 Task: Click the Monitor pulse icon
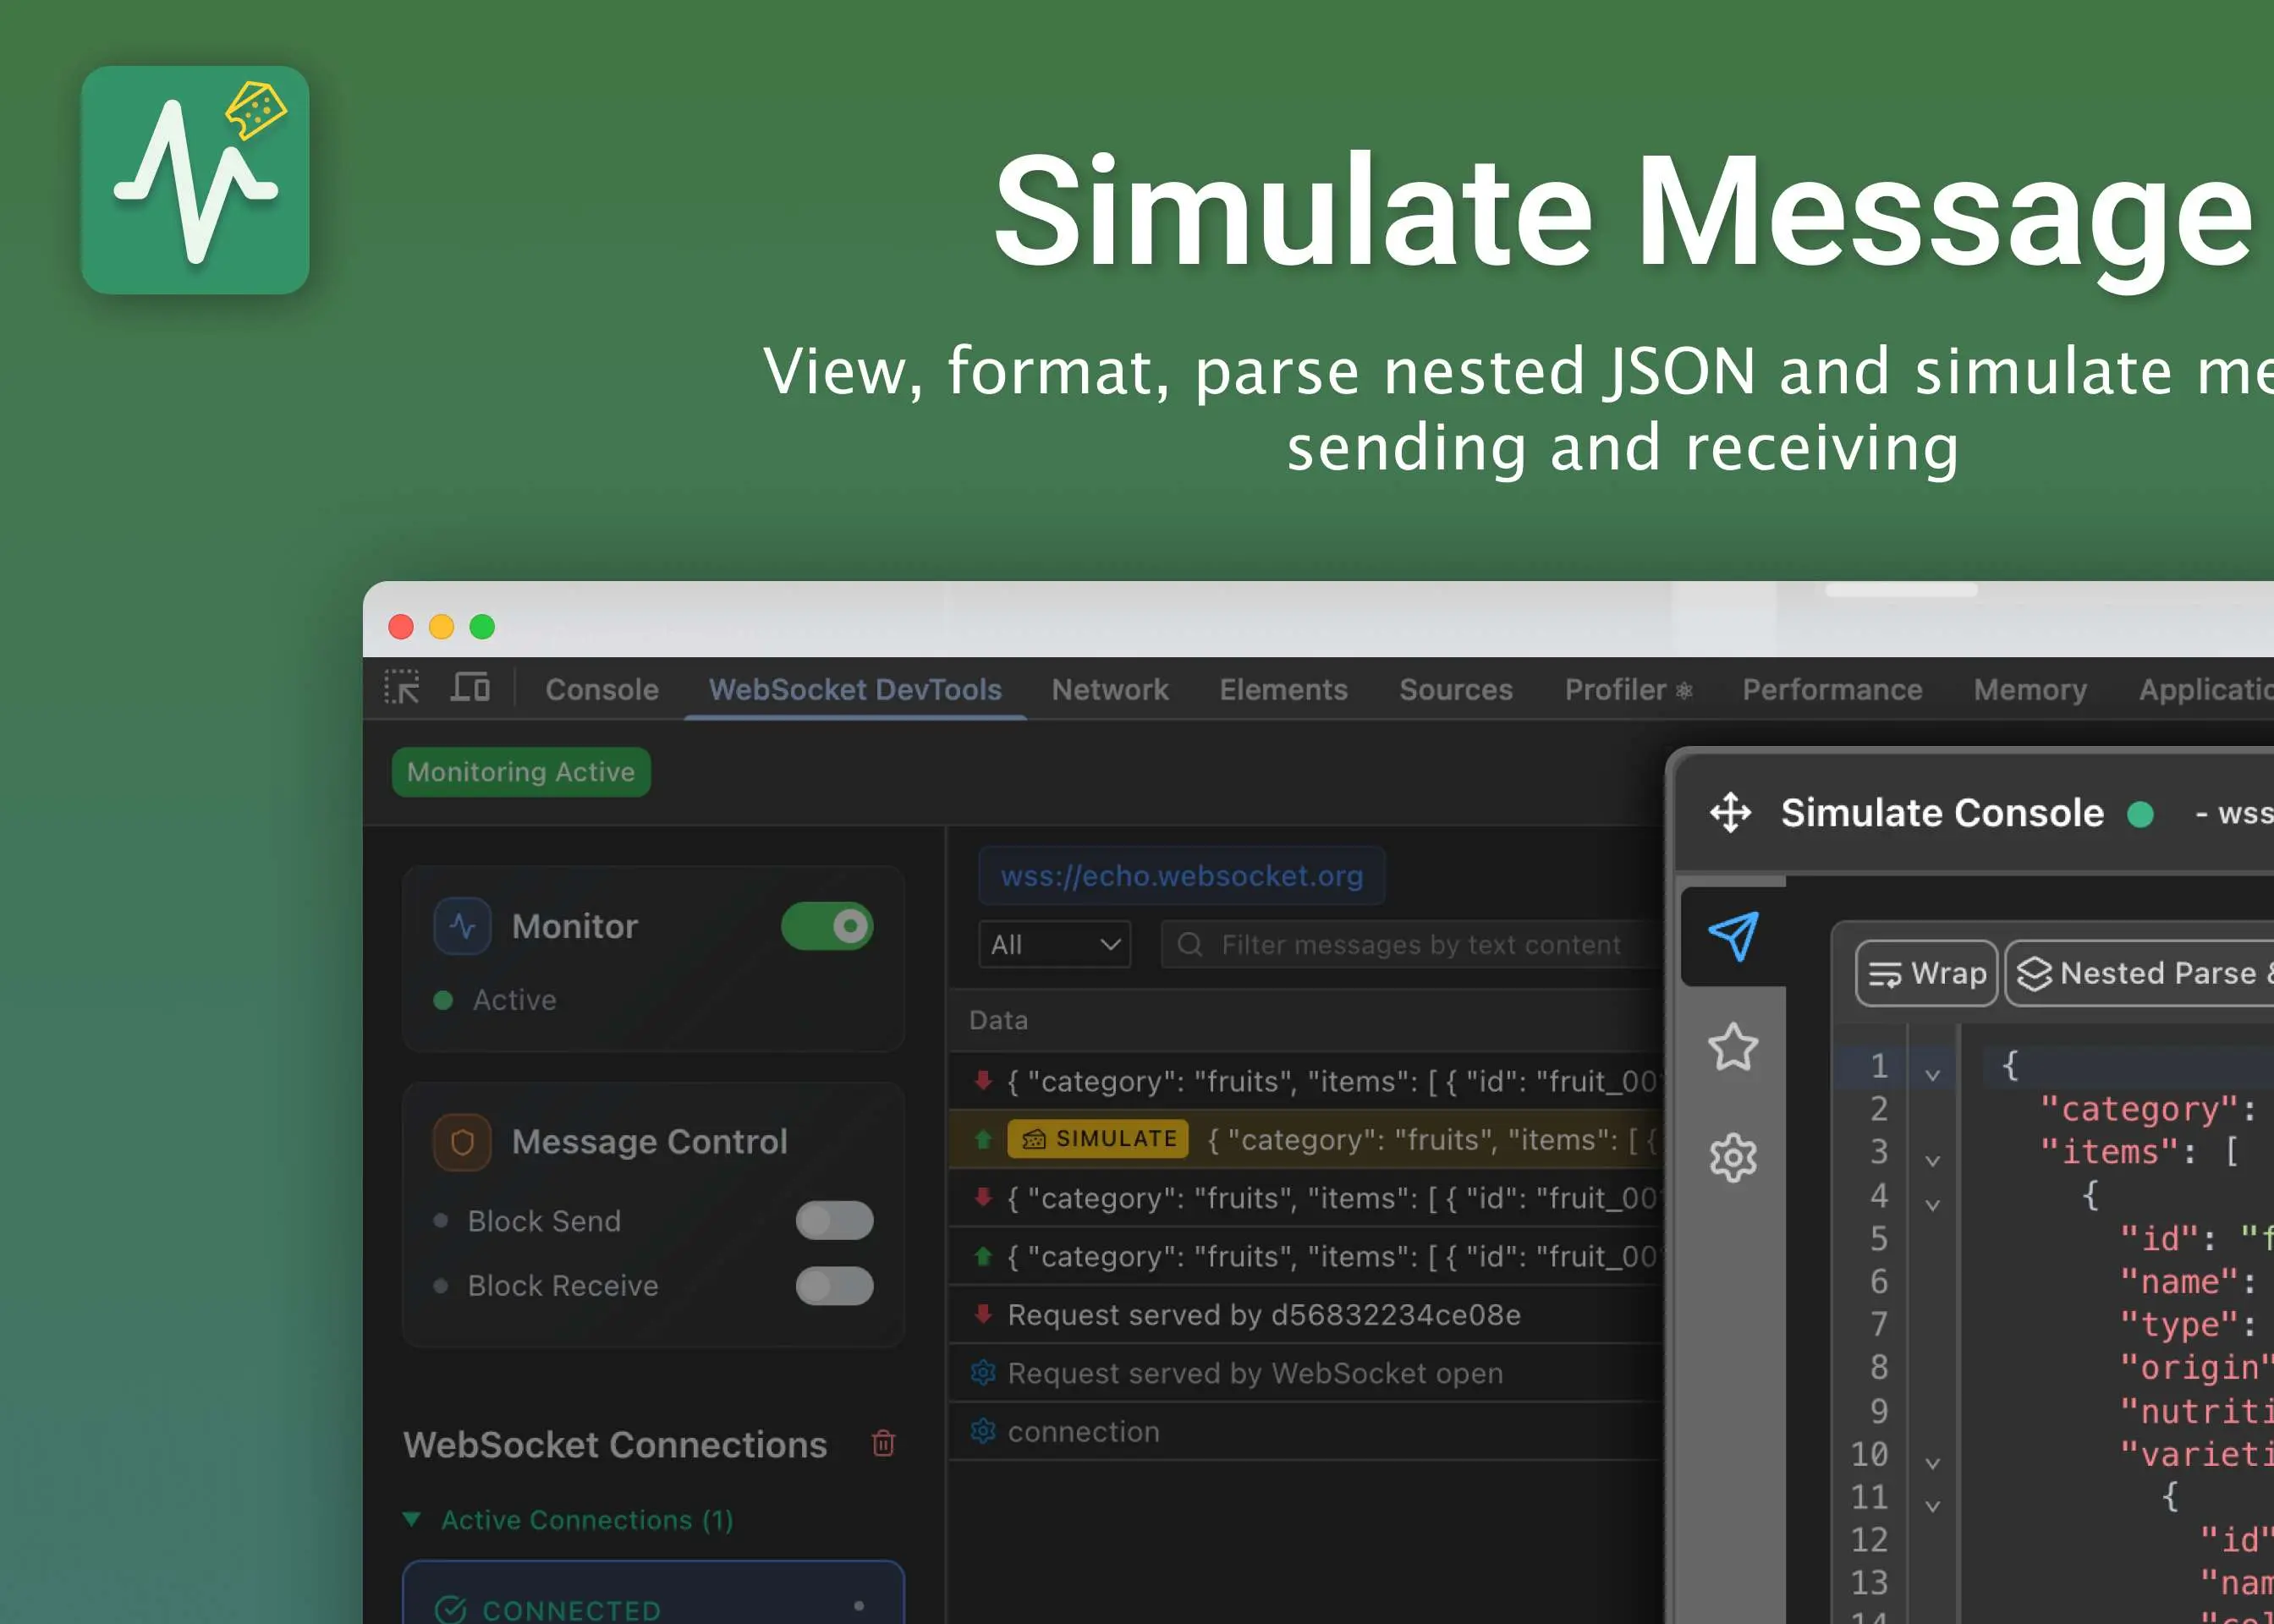(x=462, y=926)
